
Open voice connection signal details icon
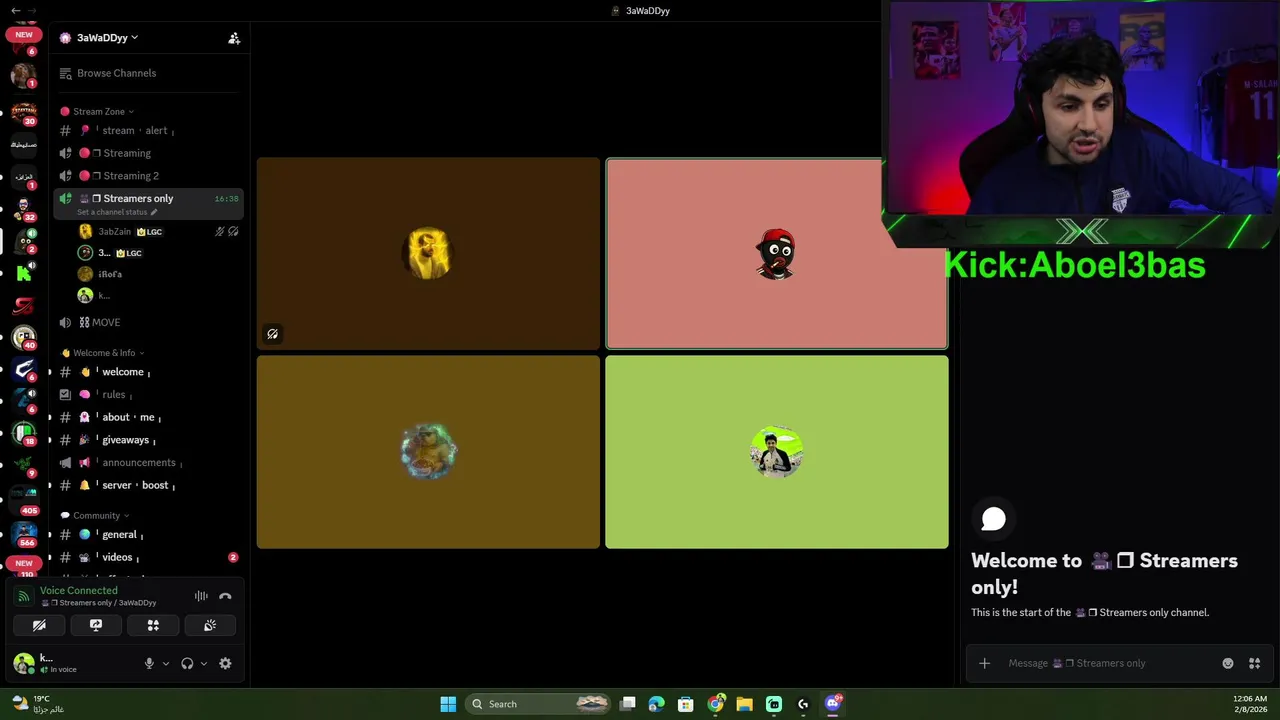coord(23,596)
